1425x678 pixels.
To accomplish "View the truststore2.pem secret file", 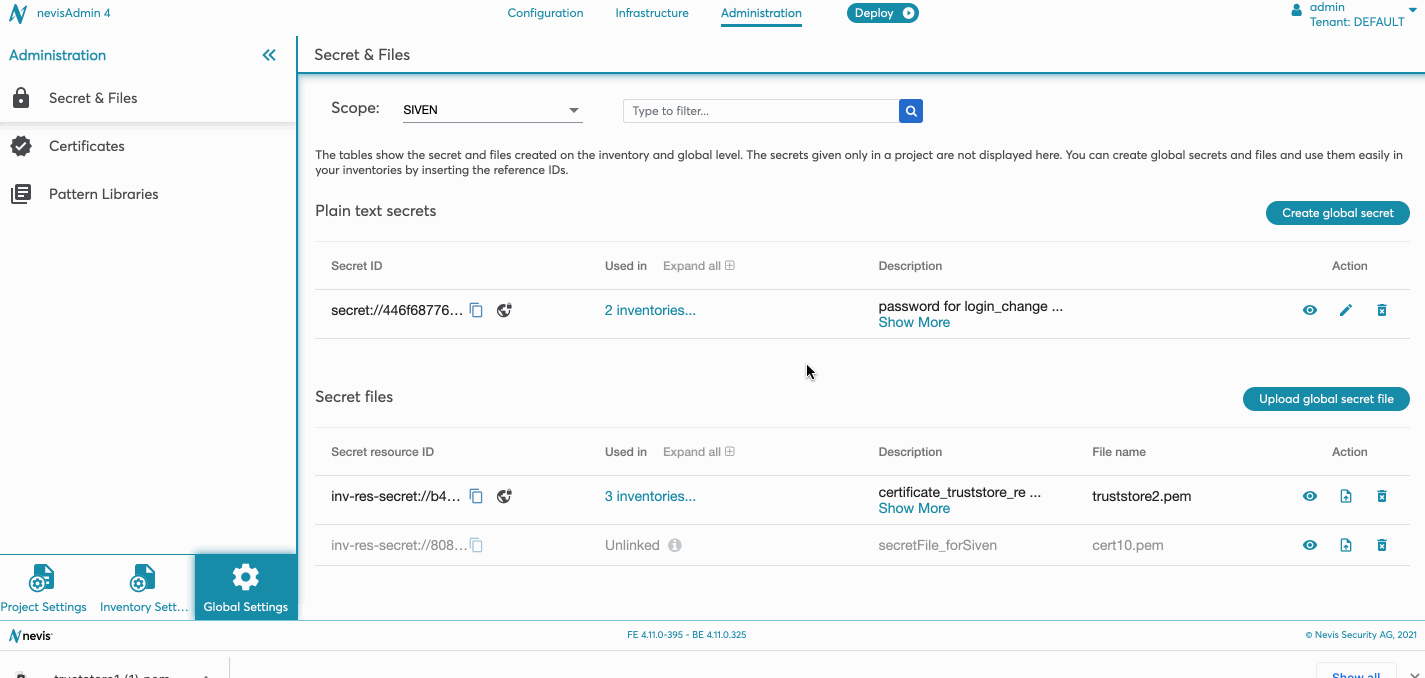I will 1309,496.
